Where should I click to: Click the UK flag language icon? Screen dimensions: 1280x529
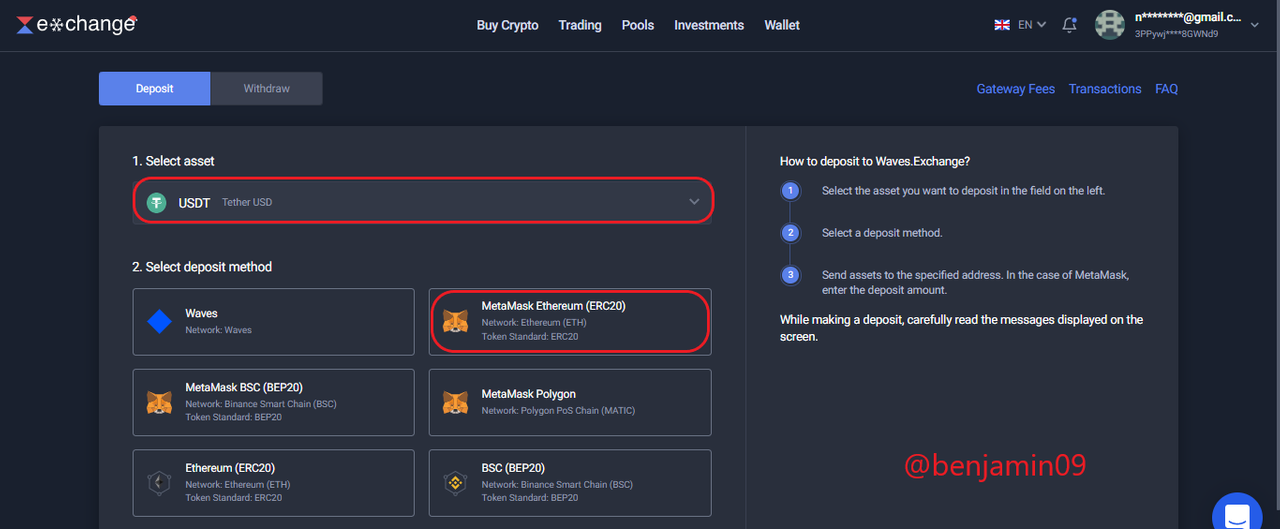click(1002, 25)
